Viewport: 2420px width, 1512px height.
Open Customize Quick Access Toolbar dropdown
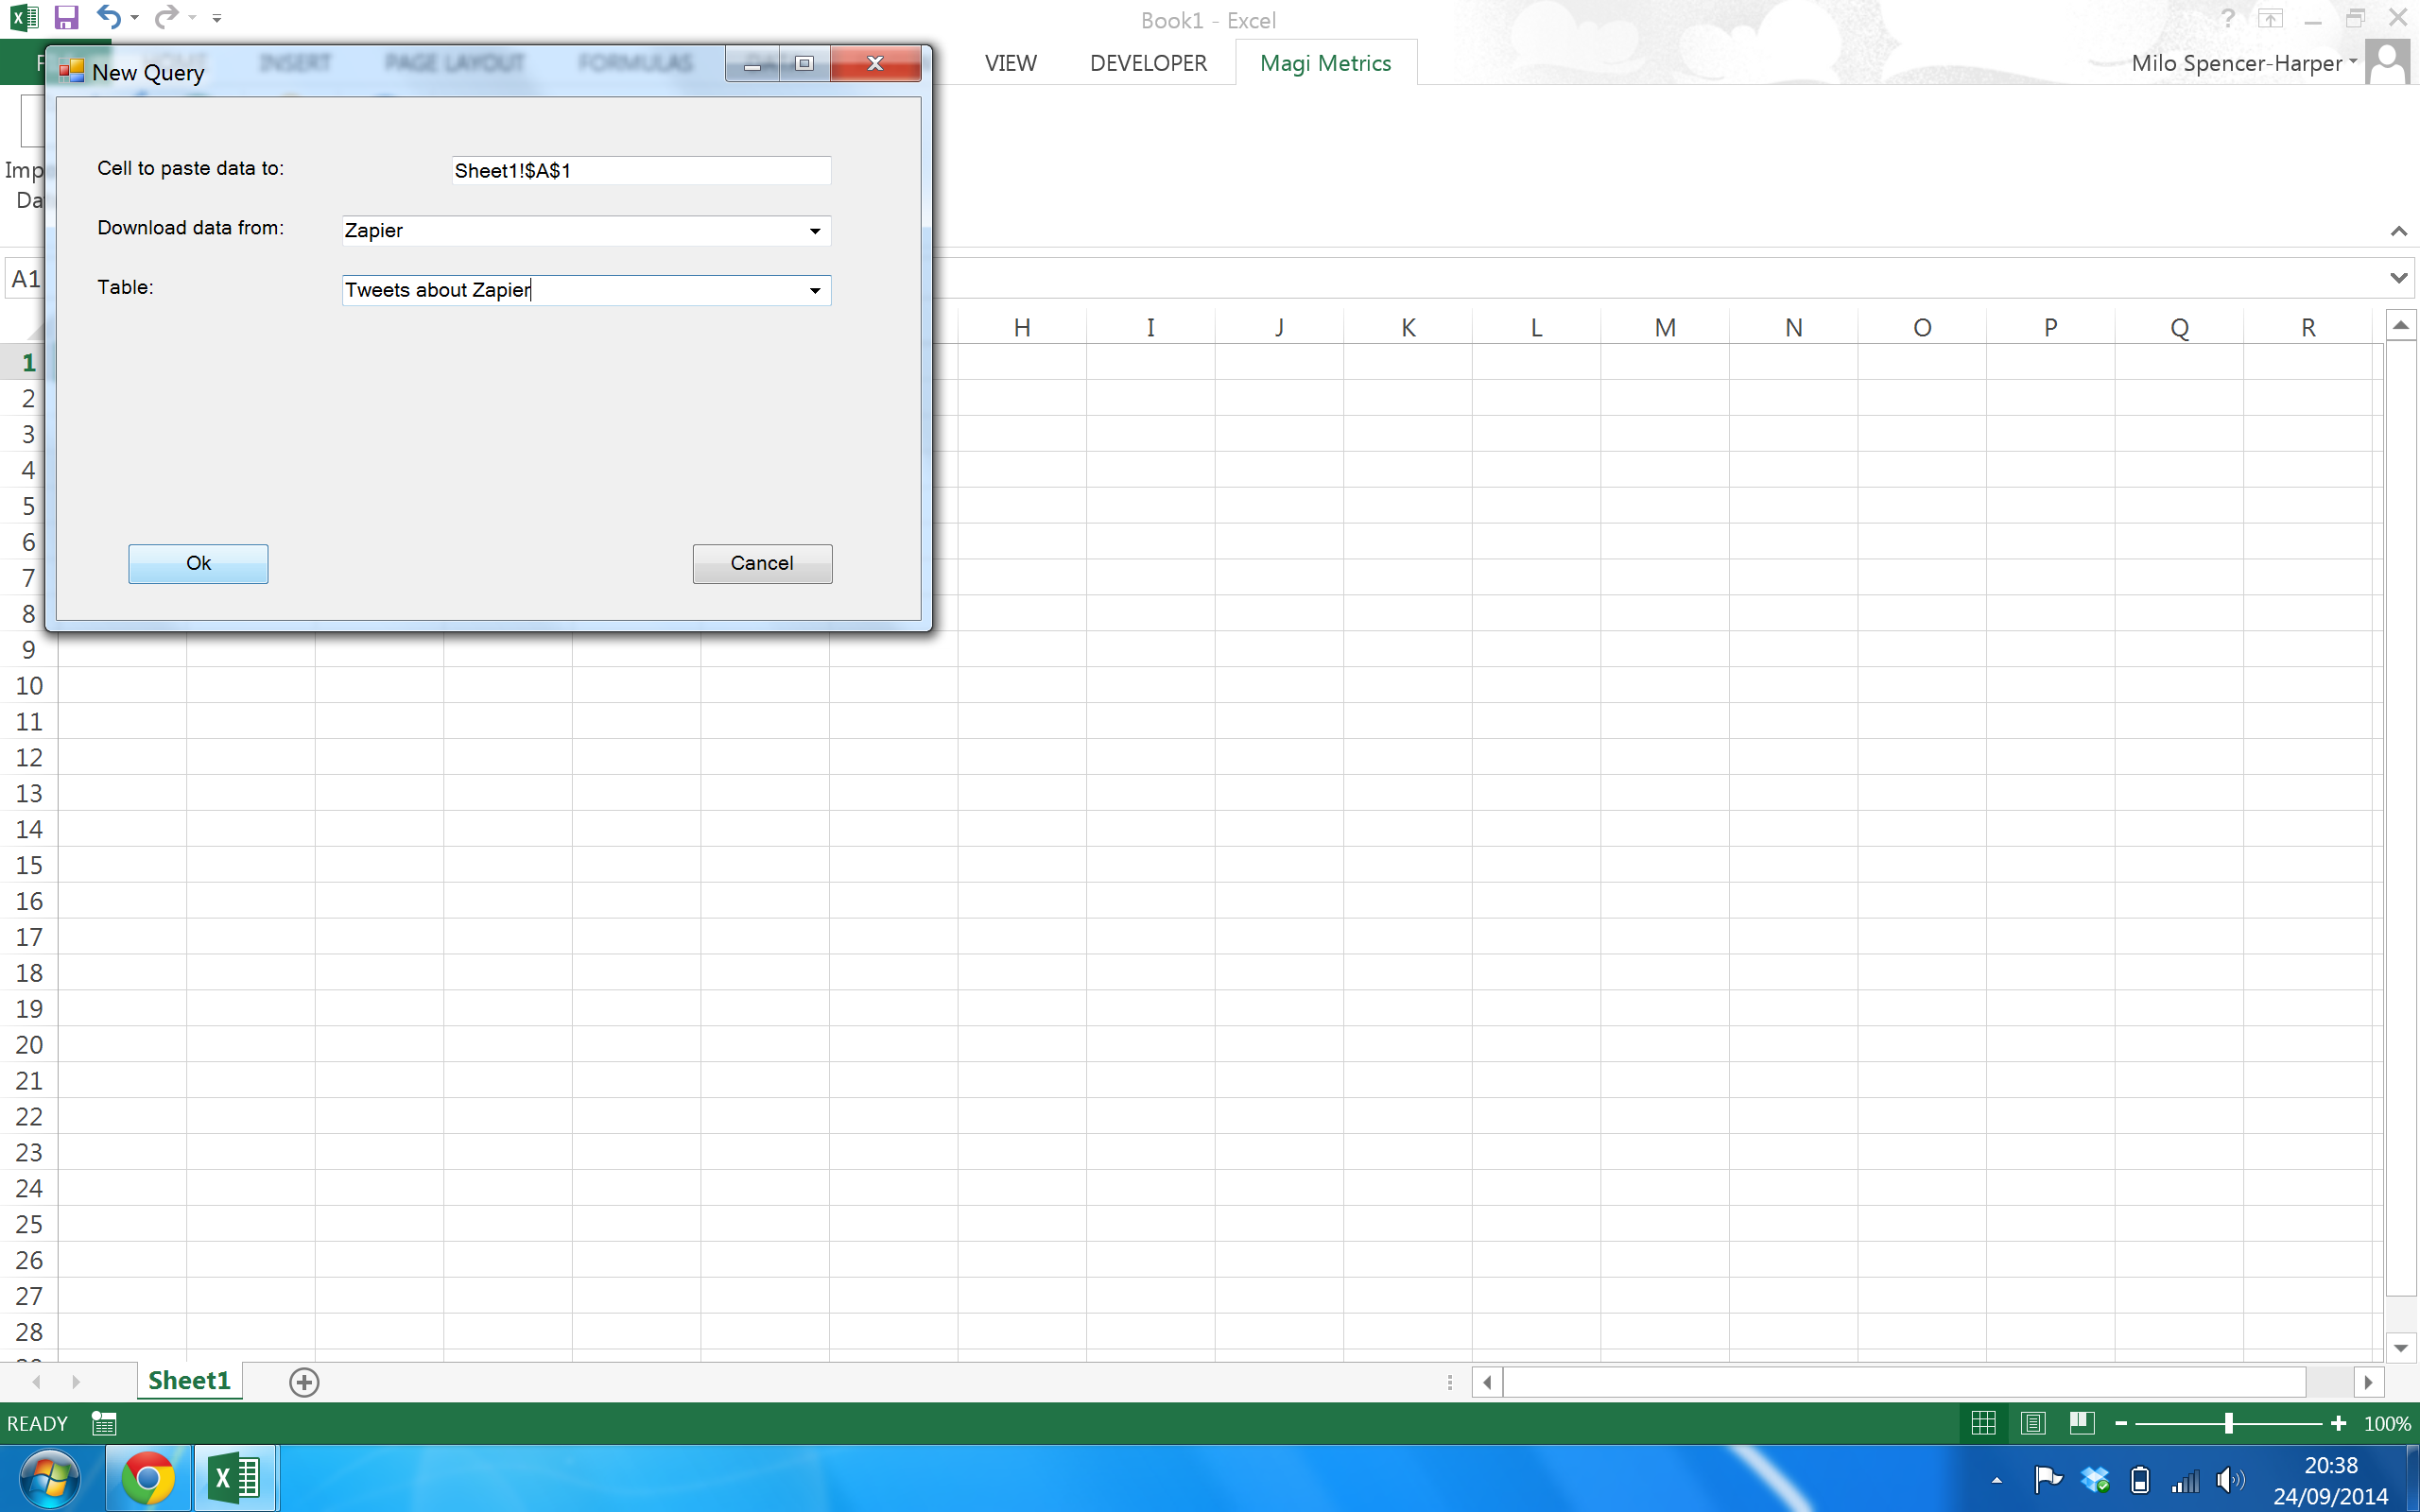(x=217, y=18)
